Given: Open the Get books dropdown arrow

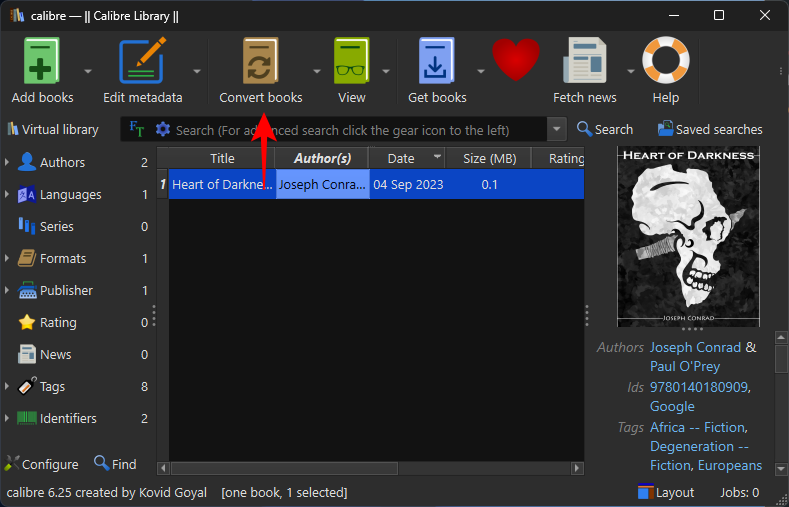Looking at the screenshot, I should (x=481, y=71).
